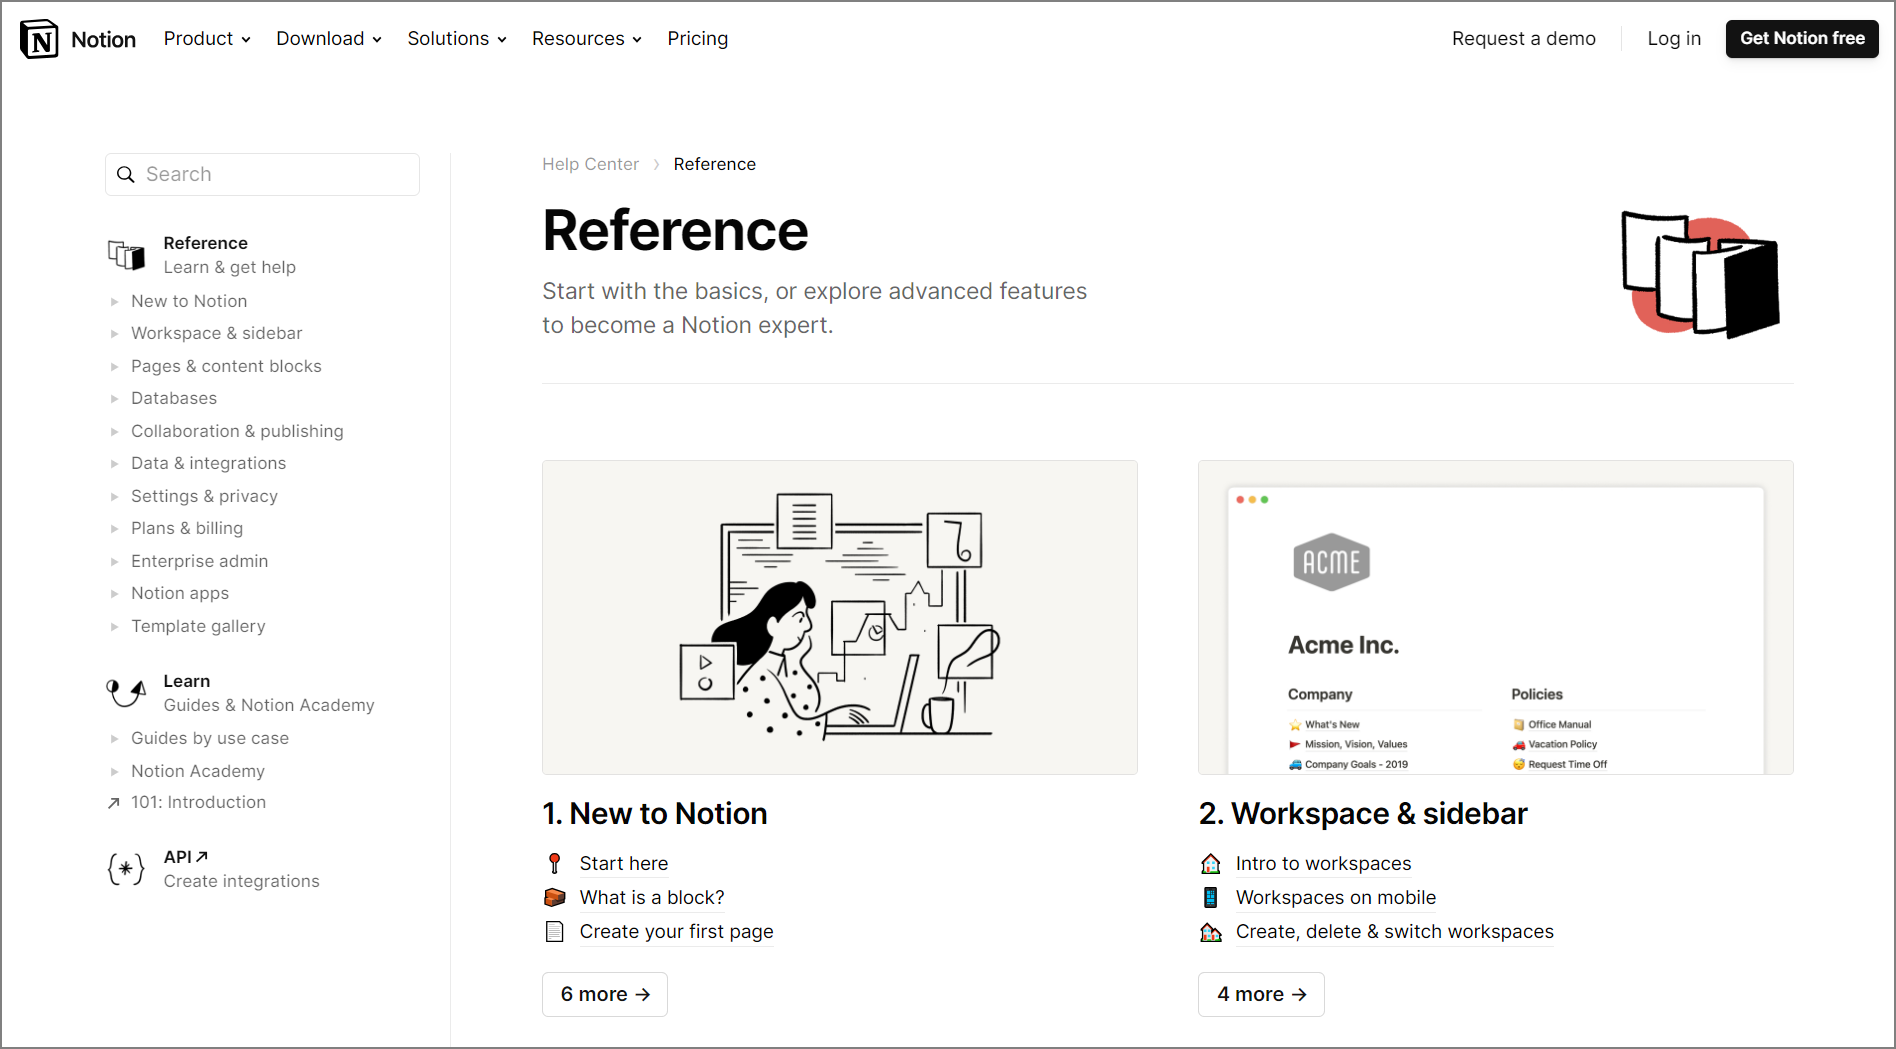The width and height of the screenshot is (1896, 1049).
Task: Click the Learn sidebar heading
Action: pyautogui.click(x=187, y=681)
